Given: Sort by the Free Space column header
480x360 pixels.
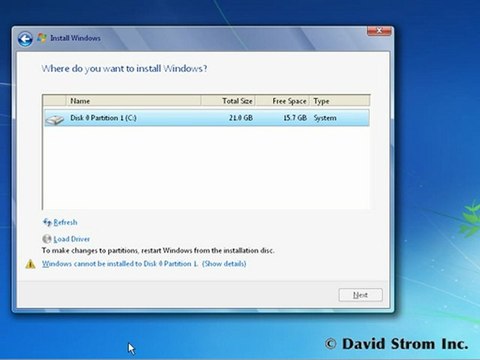Looking at the screenshot, I should tap(282, 101).
